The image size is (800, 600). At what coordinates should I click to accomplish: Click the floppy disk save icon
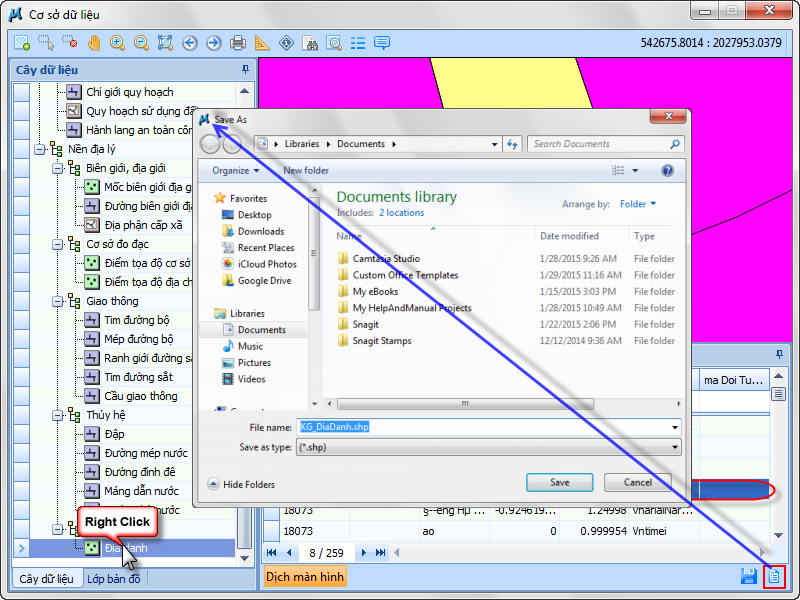point(748,577)
